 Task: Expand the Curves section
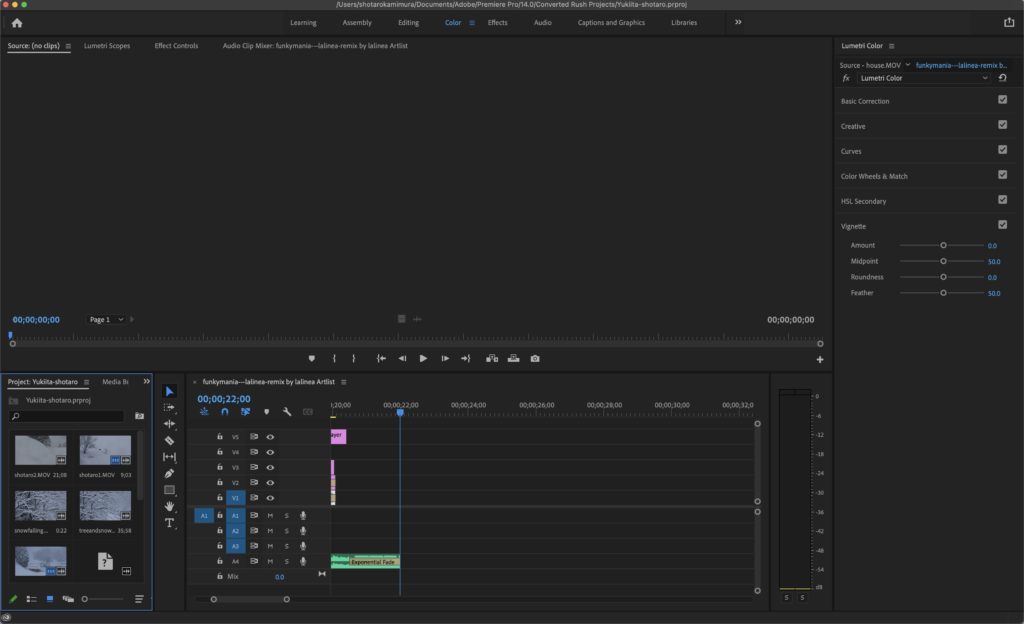(x=851, y=151)
